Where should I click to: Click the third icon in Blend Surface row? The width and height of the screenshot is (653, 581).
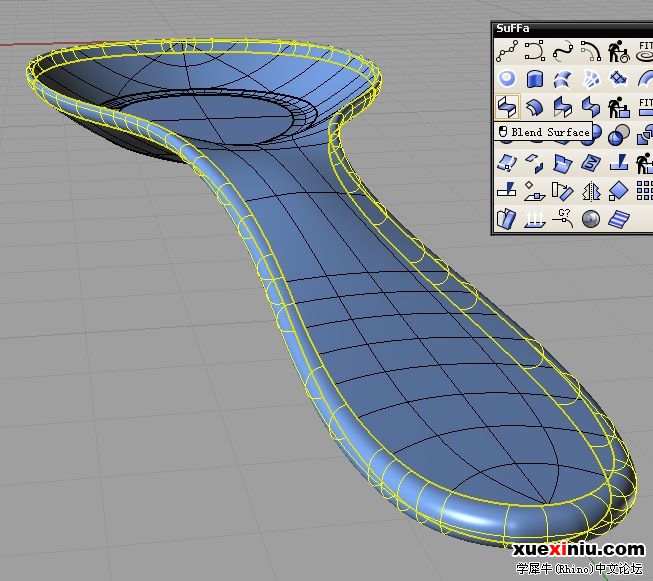coord(563,107)
